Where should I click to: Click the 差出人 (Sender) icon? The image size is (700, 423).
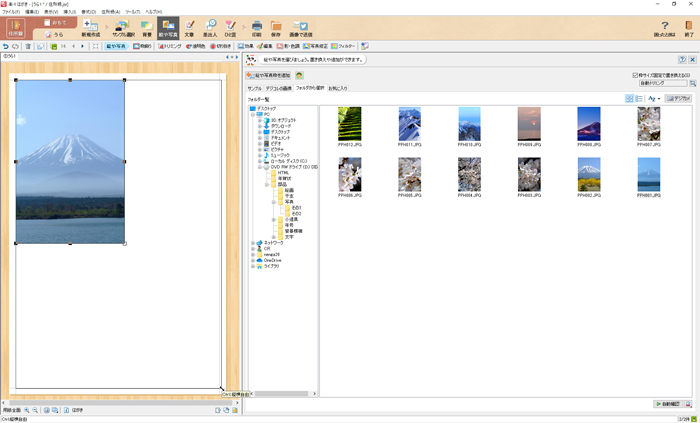pyautogui.click(x=210, y=28)
